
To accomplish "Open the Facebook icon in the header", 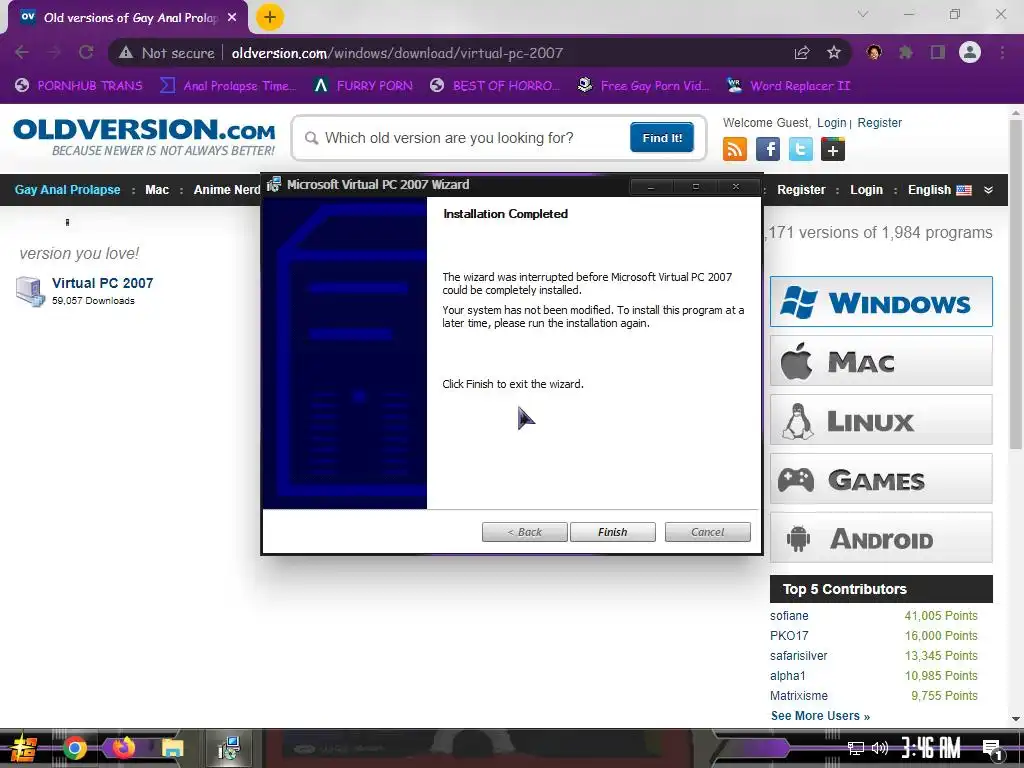I will [768, 149].
